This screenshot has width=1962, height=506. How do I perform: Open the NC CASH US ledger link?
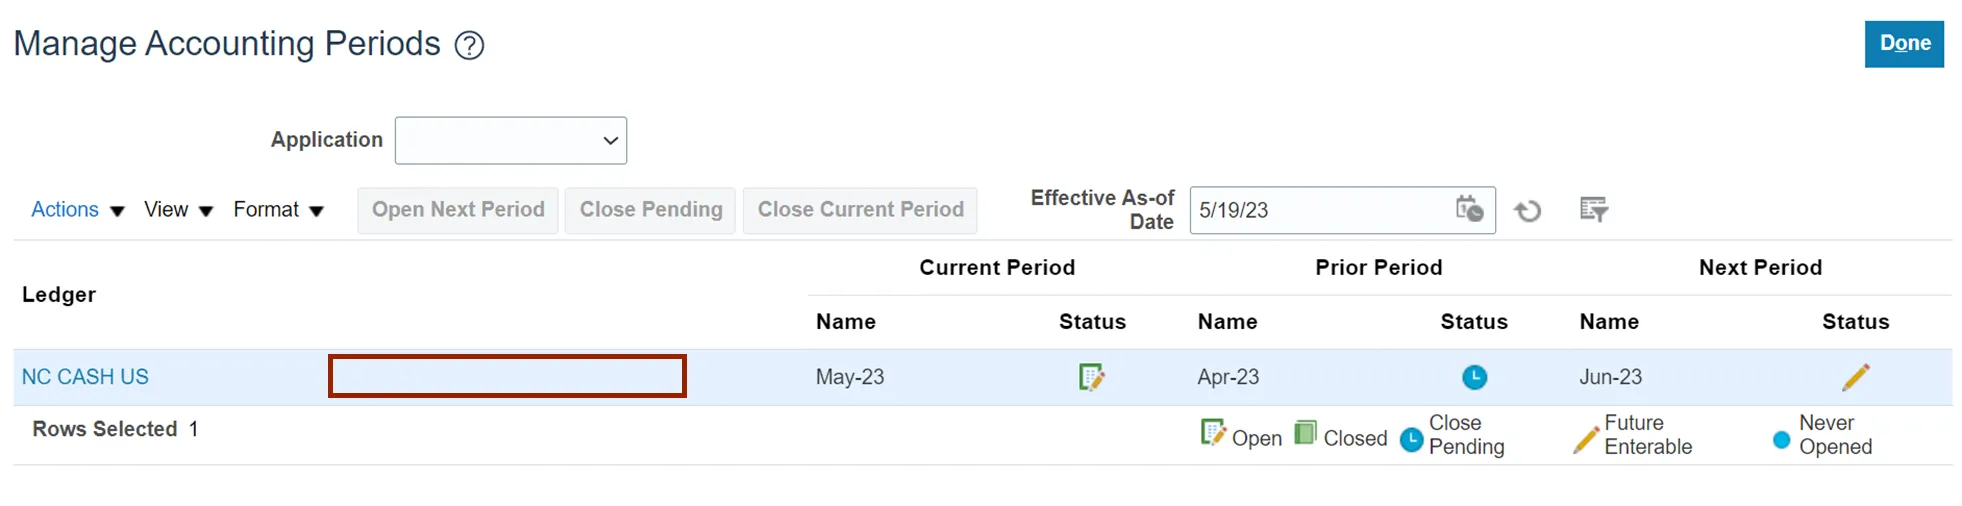pyautogui.click(x=85, y=377)
